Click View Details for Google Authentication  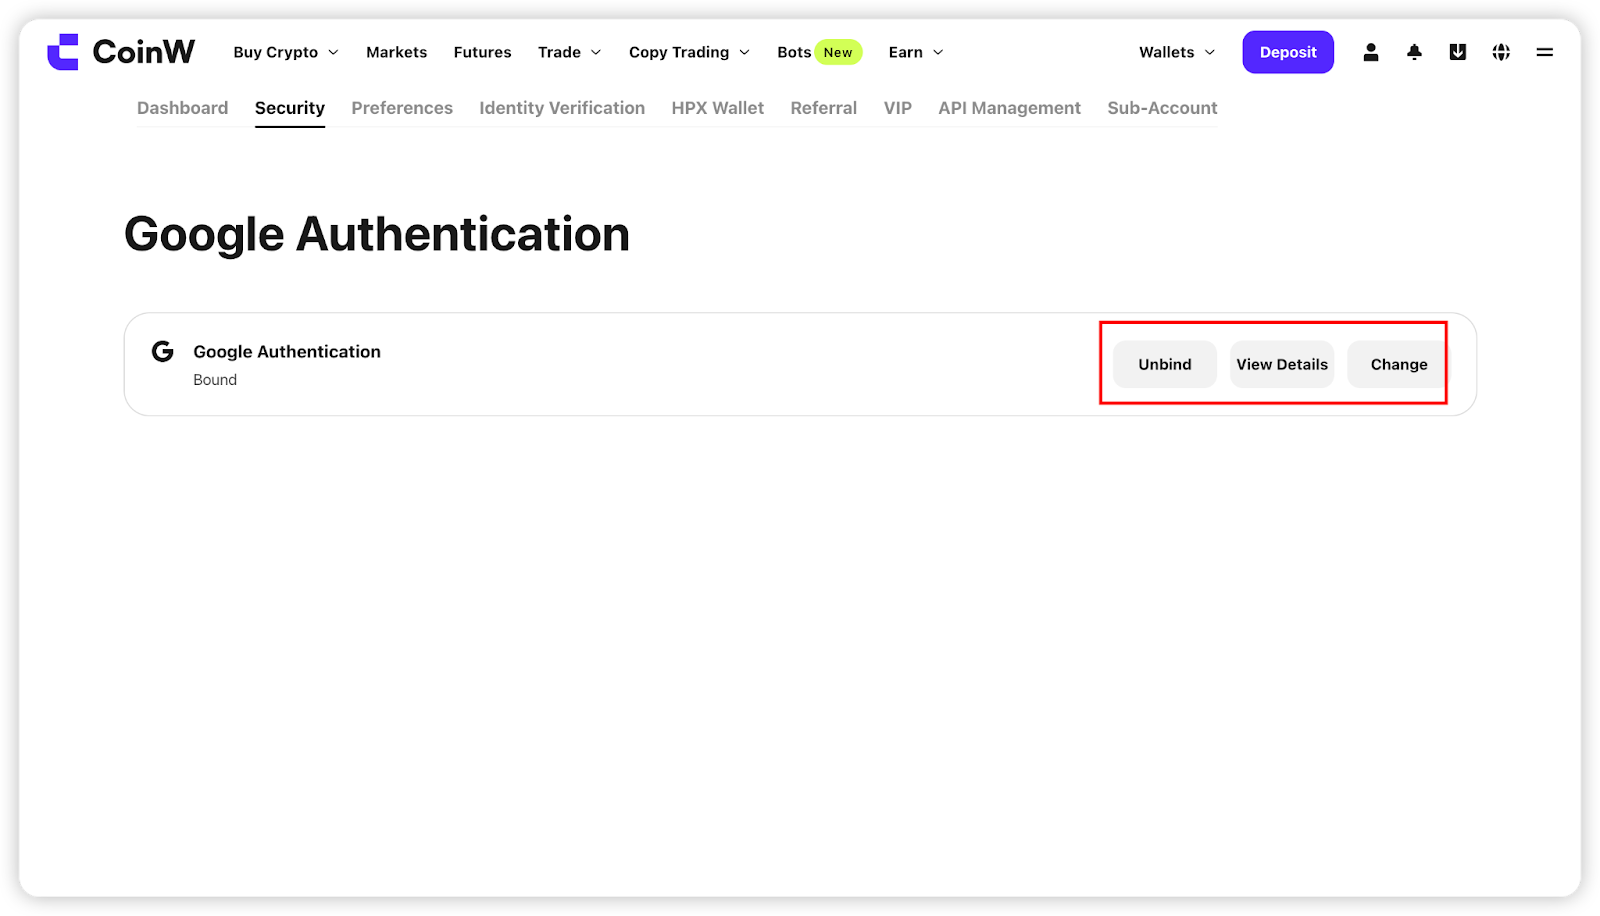(x=1282, y=364)
